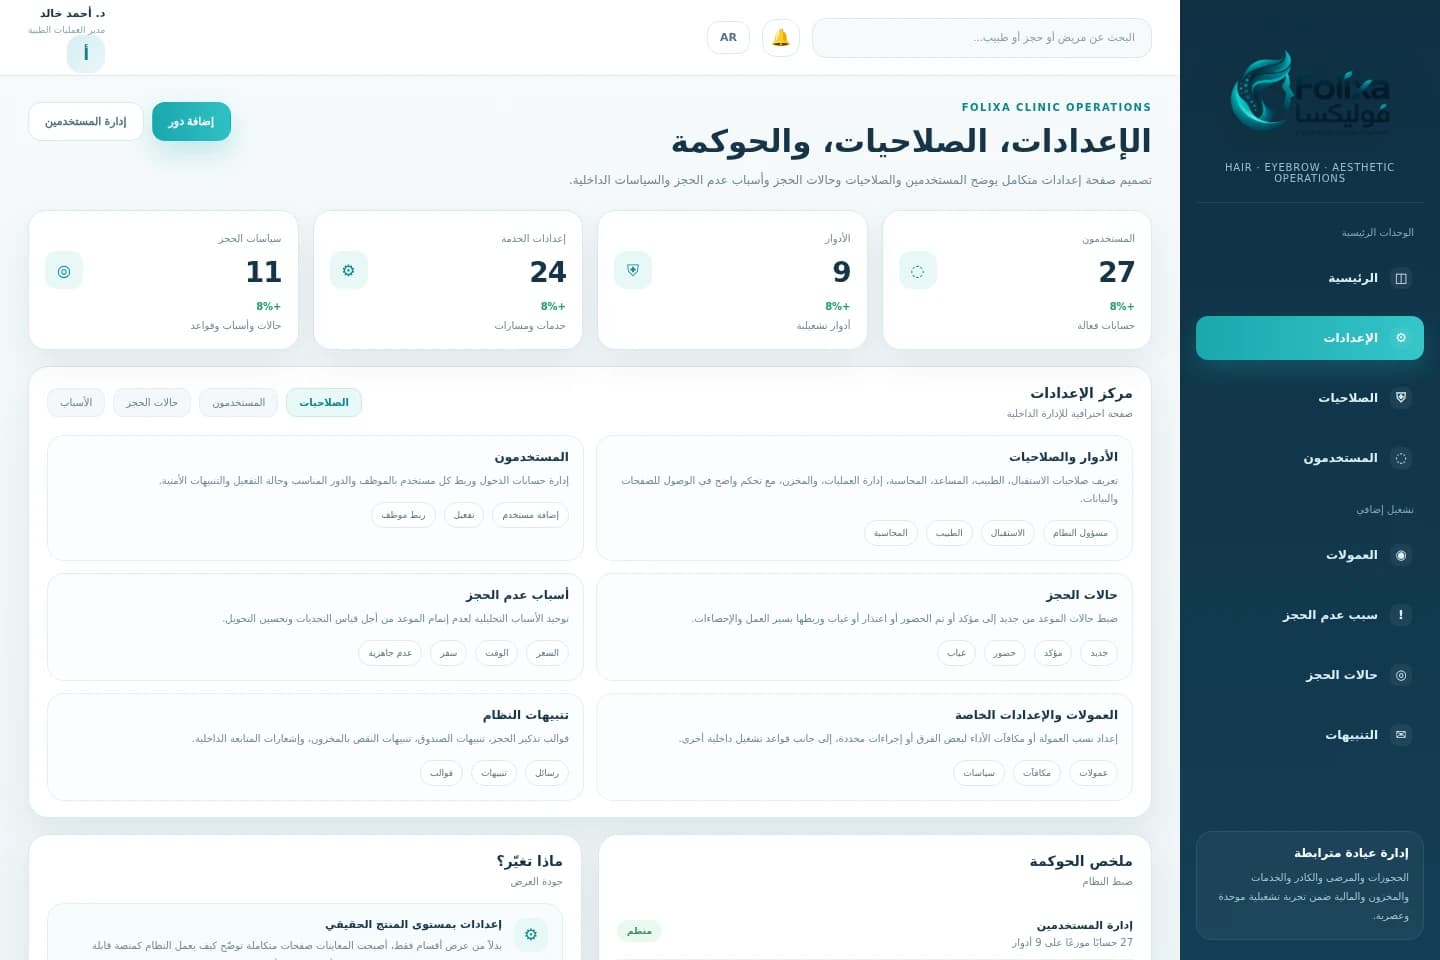Click the المحاسبة role chip

click(x=890, y=533)
